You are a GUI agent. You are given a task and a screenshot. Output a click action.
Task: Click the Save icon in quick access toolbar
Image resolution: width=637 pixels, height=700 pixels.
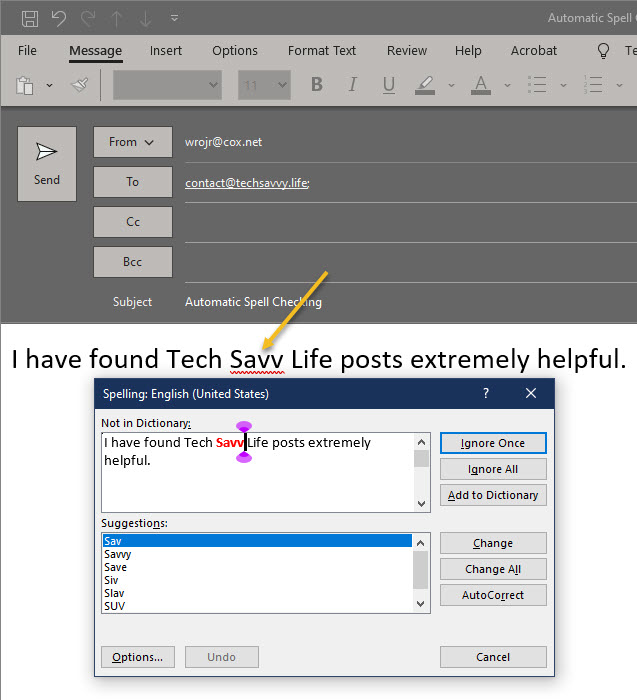pyautogui.click(x=30, y=19)
